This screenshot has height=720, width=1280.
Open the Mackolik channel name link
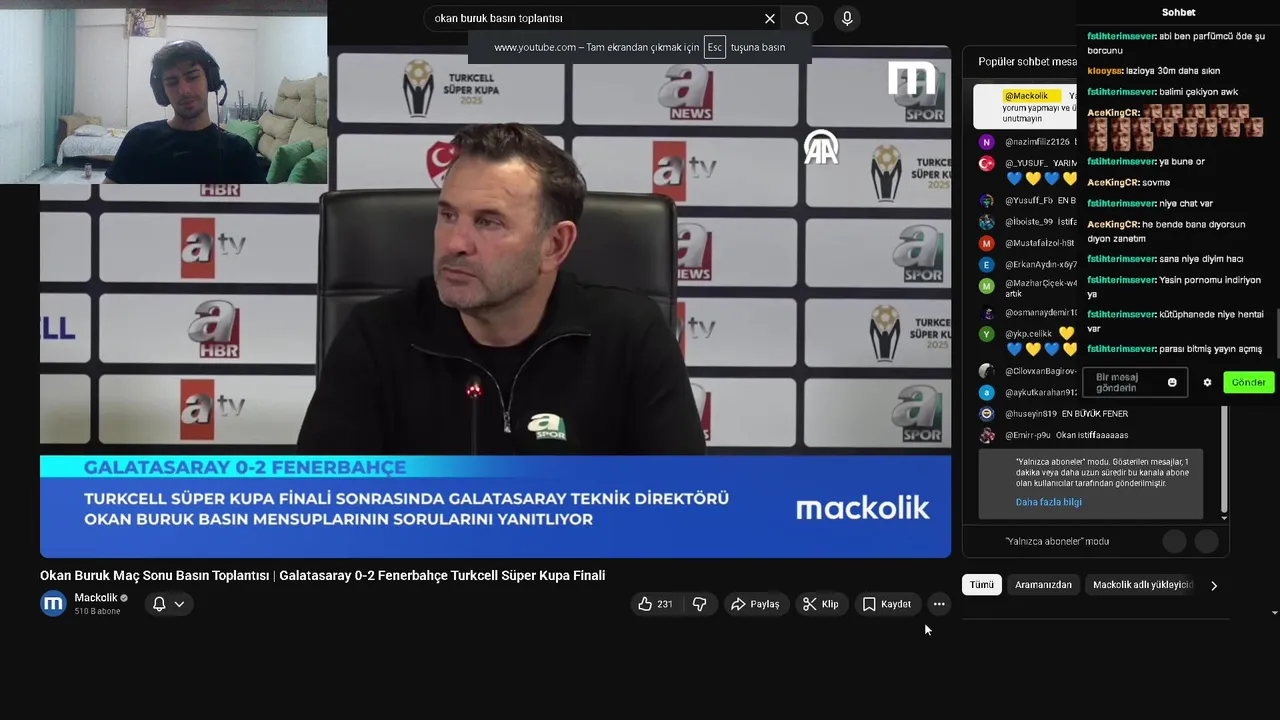96,598
